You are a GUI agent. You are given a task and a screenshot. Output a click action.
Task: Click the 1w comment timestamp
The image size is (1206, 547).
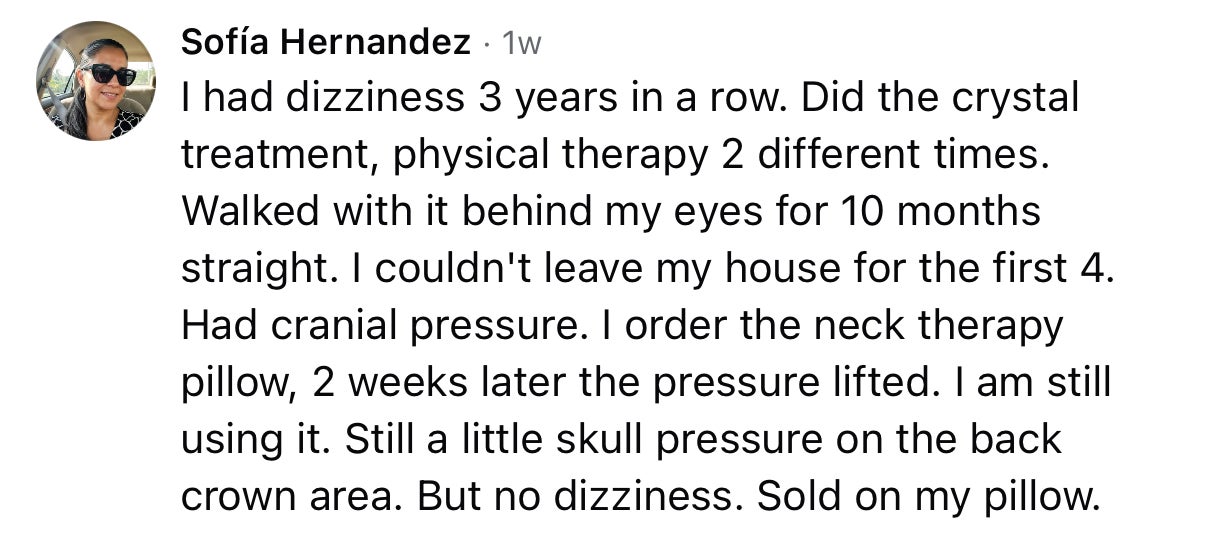(x=522, y=44)
